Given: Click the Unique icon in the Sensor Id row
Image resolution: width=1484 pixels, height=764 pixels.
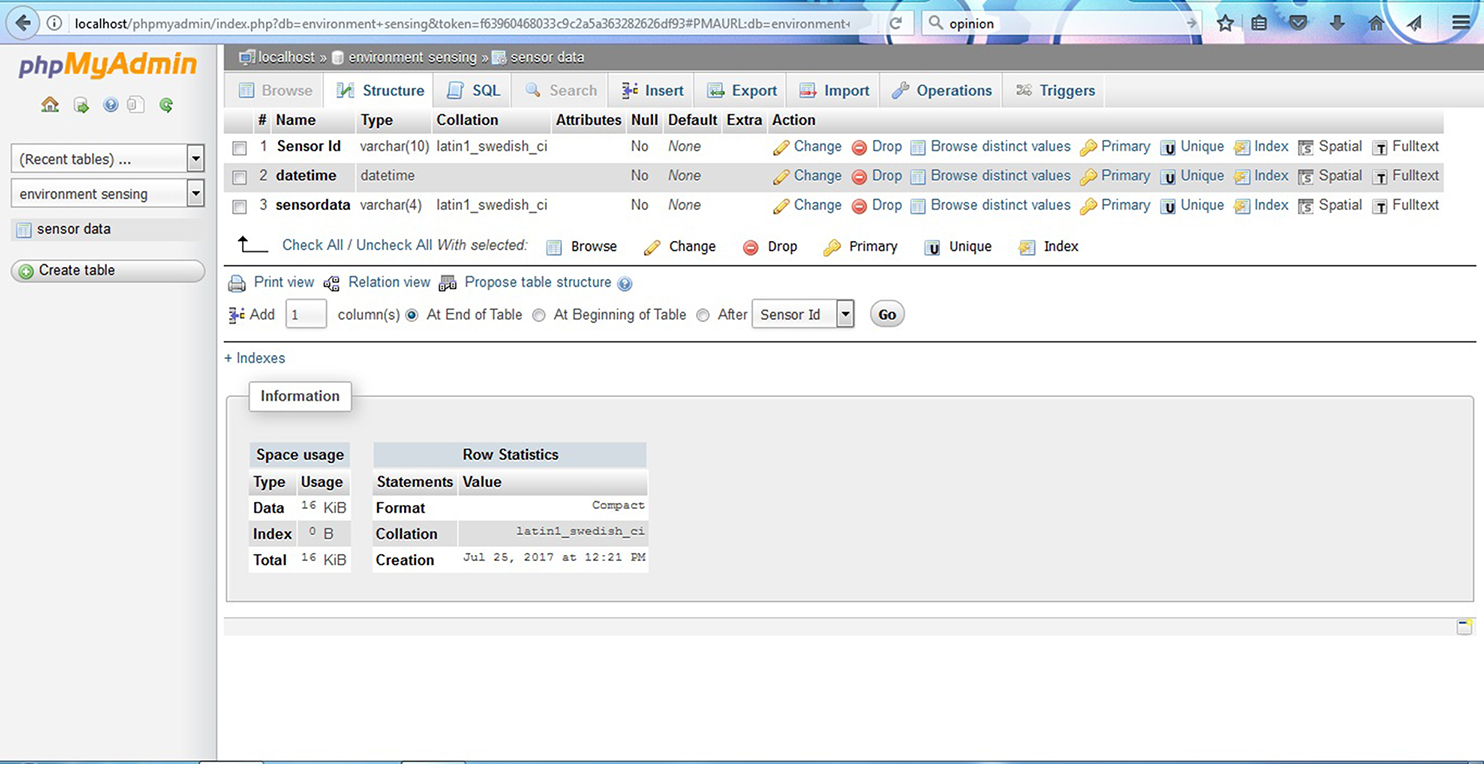Looking at the screenshot, I should pyautogui.click(x=1168, y=147).
